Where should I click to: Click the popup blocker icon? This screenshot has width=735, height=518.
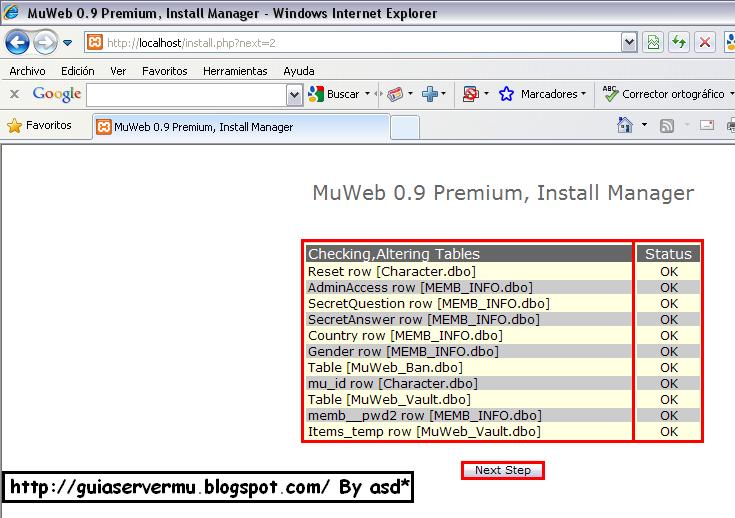(x=471, y=94)
